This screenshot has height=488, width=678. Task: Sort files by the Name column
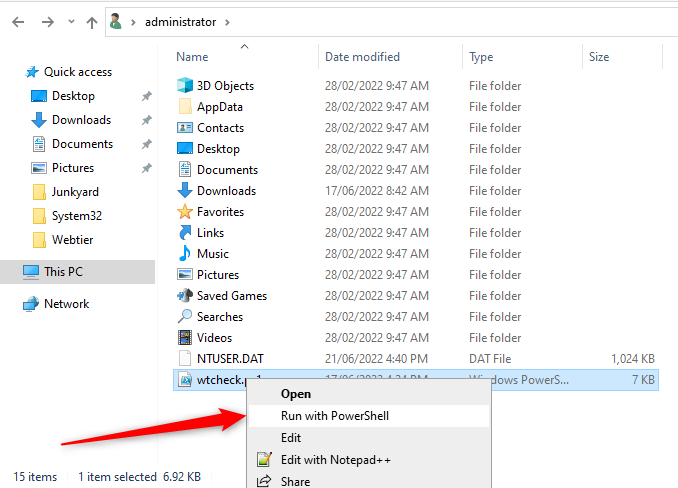tap(192, 57)
